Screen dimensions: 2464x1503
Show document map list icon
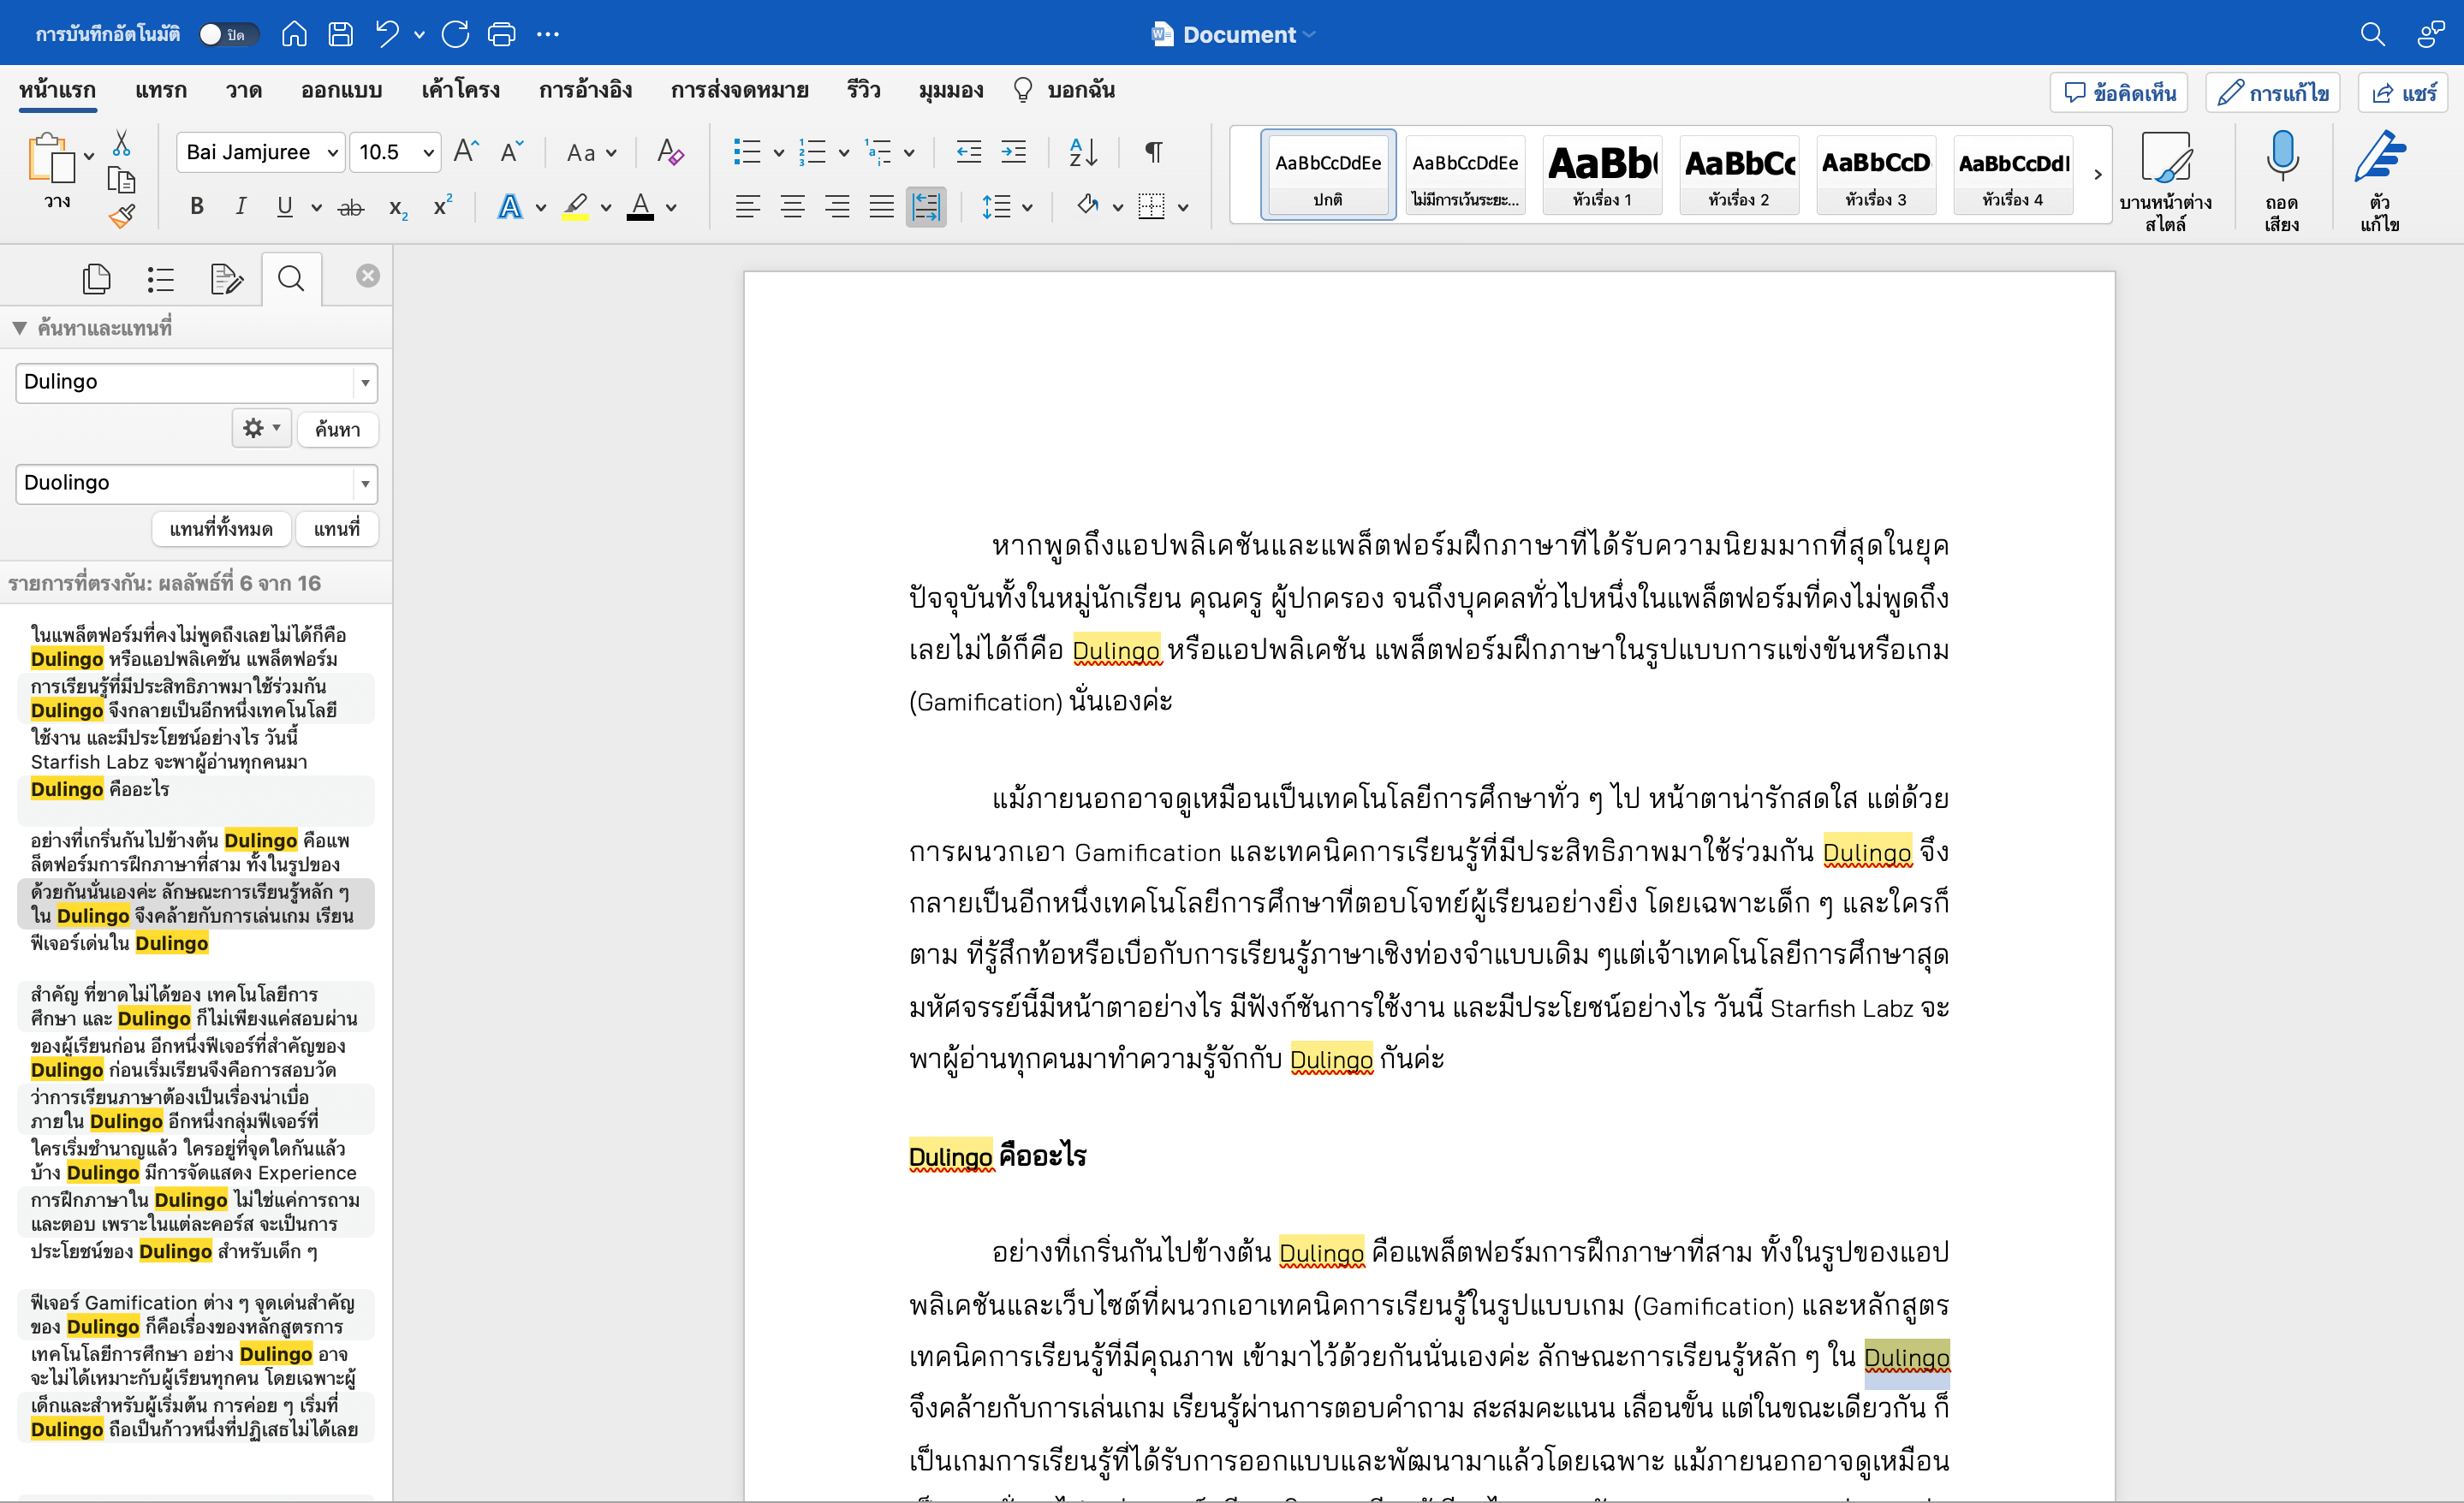tap(160, 278)
